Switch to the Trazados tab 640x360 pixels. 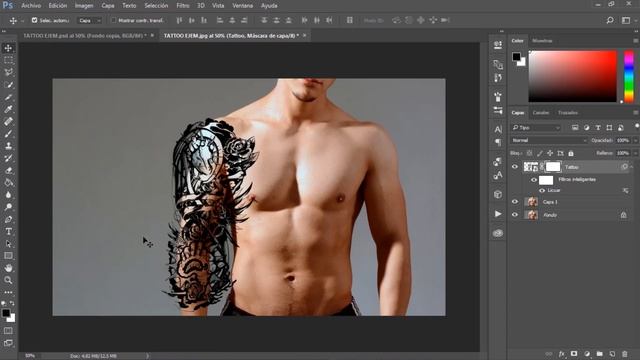[x=568, y=113]
